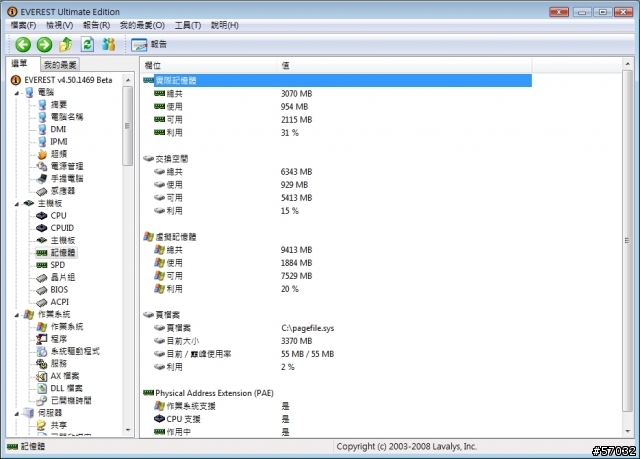Select the 交換空間 section row

point(171,159)
